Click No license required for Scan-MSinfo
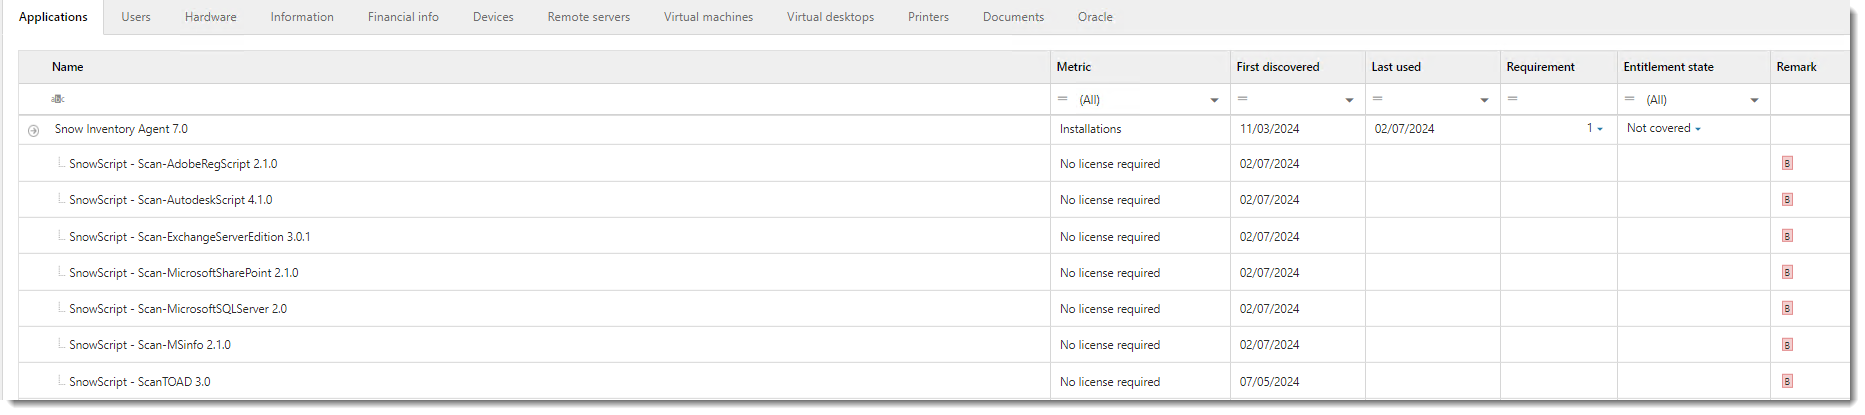Screen dimensions: 1865x415 point(1110,345)
